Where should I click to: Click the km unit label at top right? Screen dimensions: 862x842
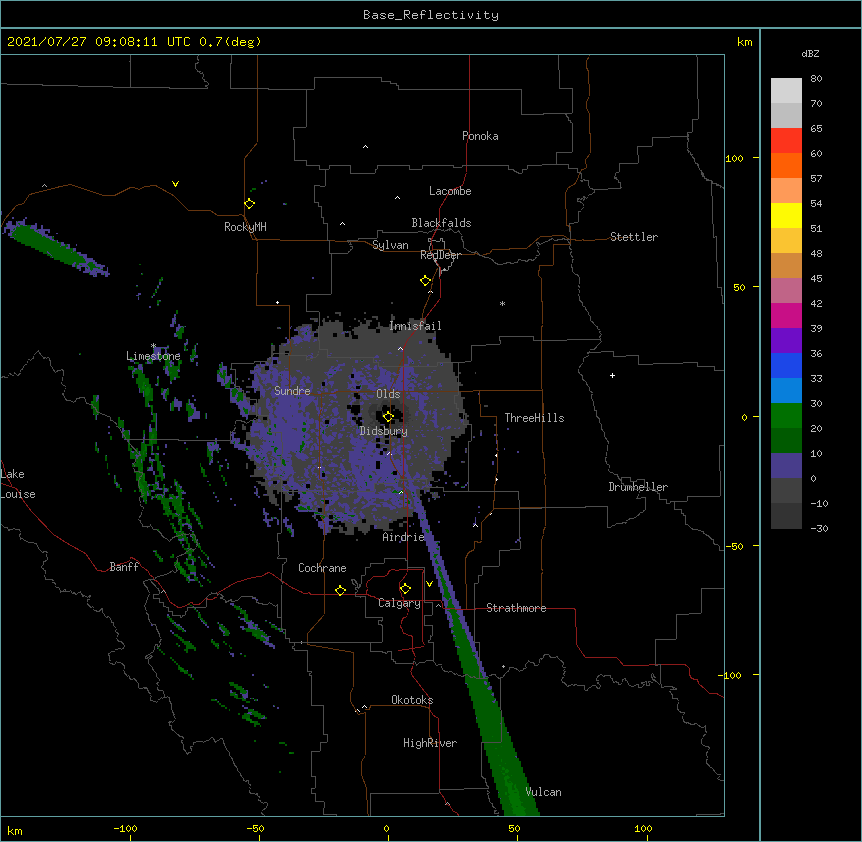click(744, 42)
